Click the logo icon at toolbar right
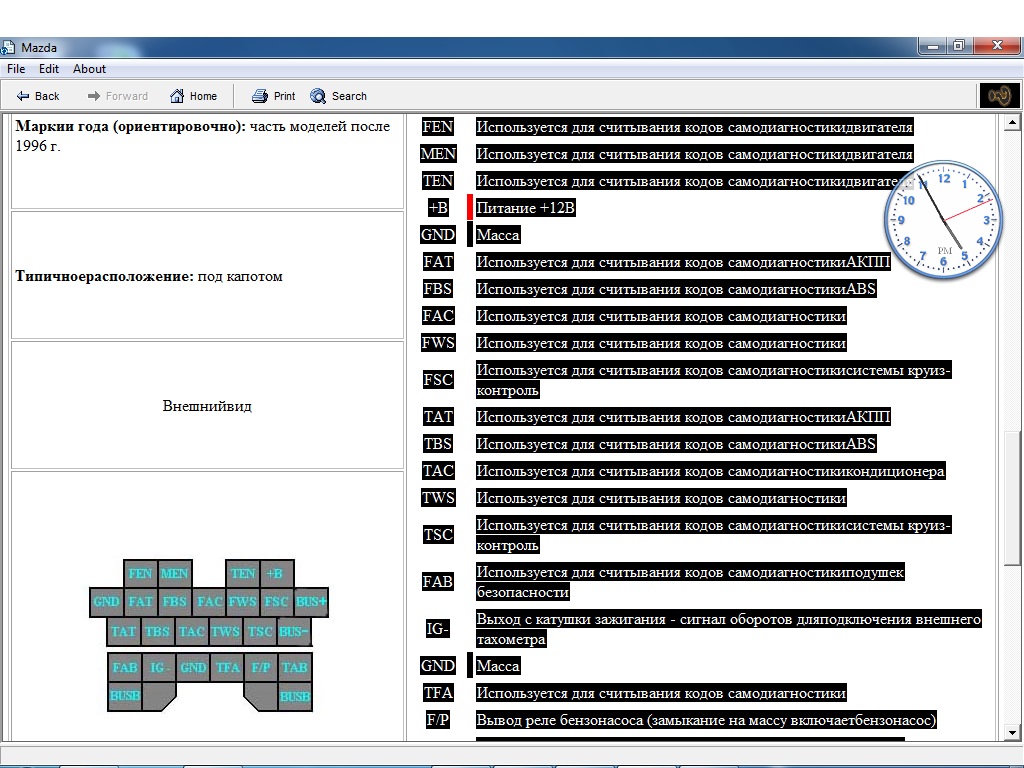The image size is (1024, 768). pyautogui.click(x=999, y=96)
